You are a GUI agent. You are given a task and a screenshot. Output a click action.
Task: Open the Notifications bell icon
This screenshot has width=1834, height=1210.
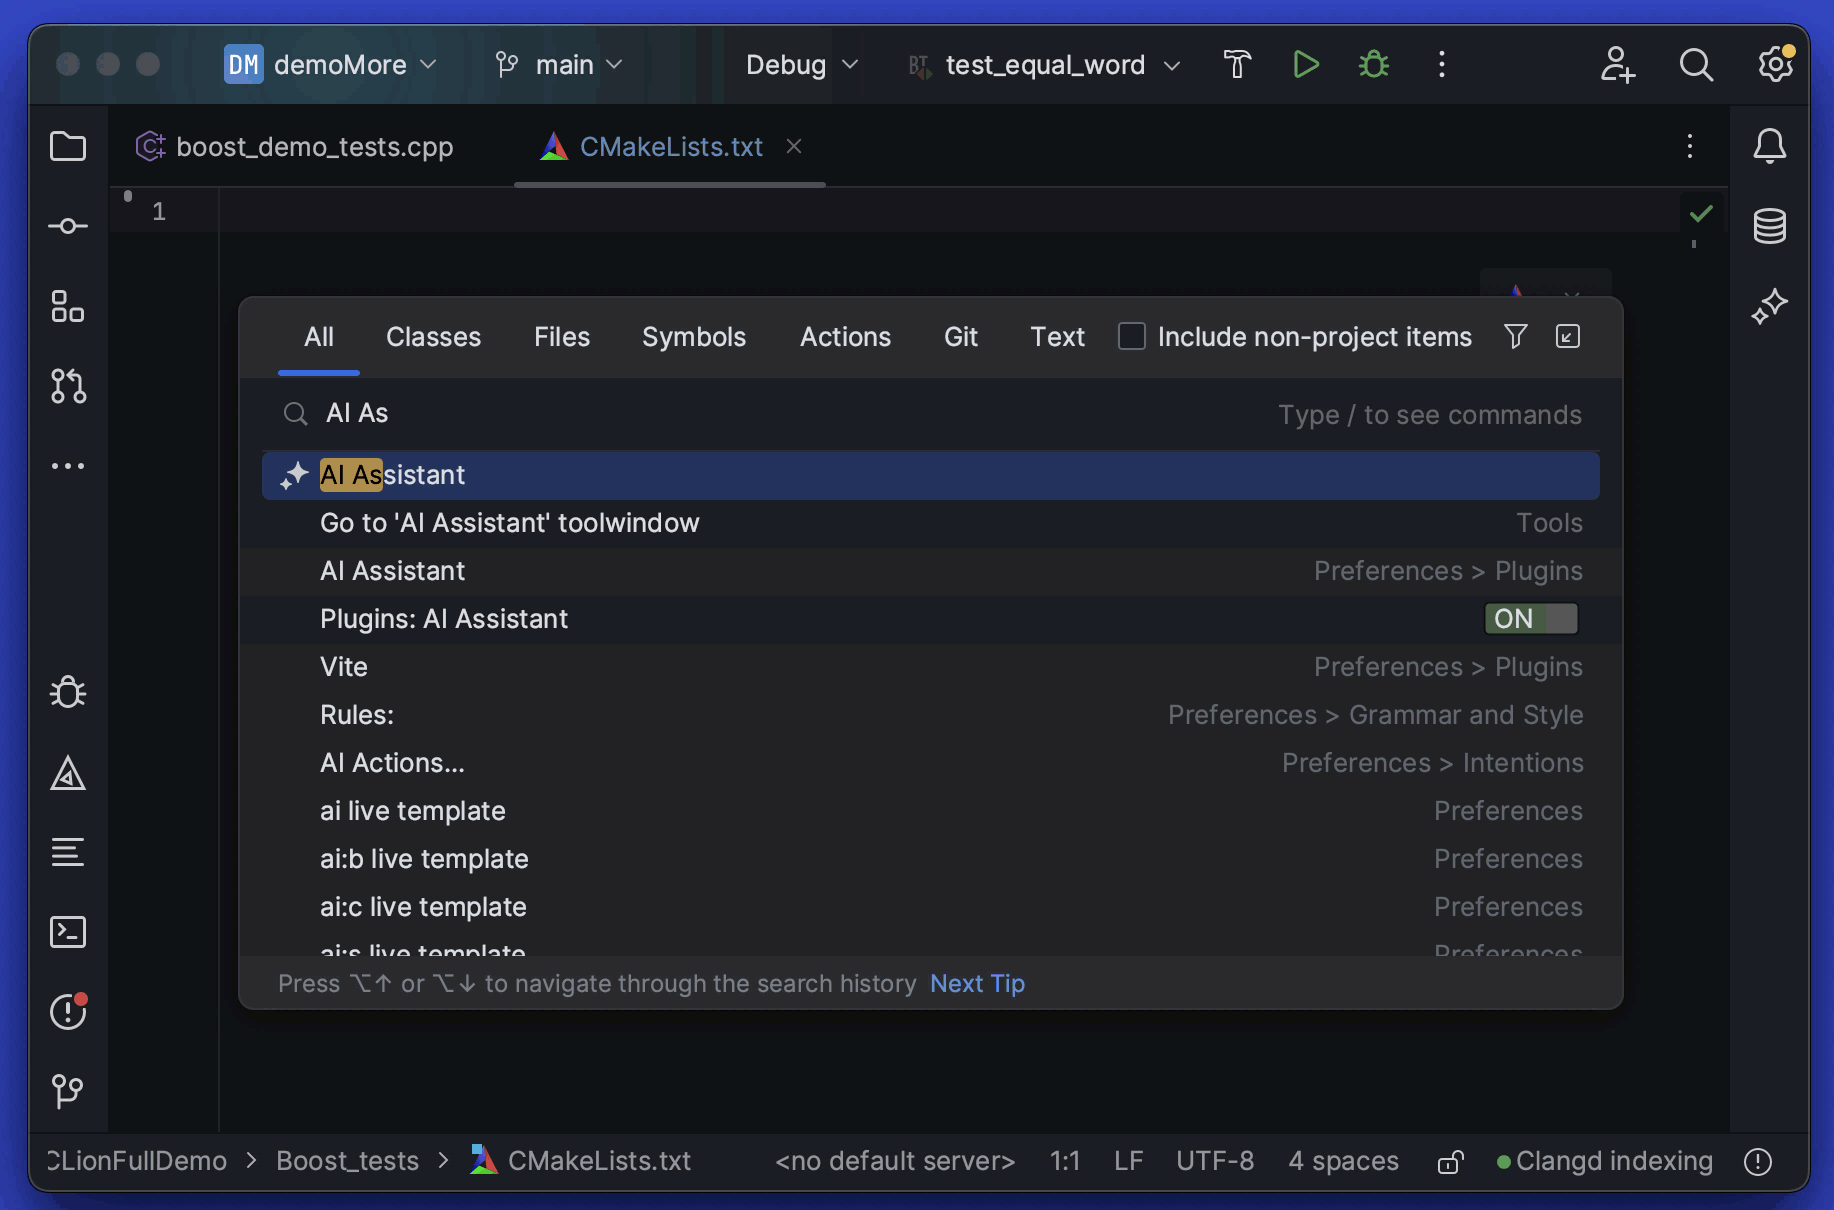tap(1770, 147)
